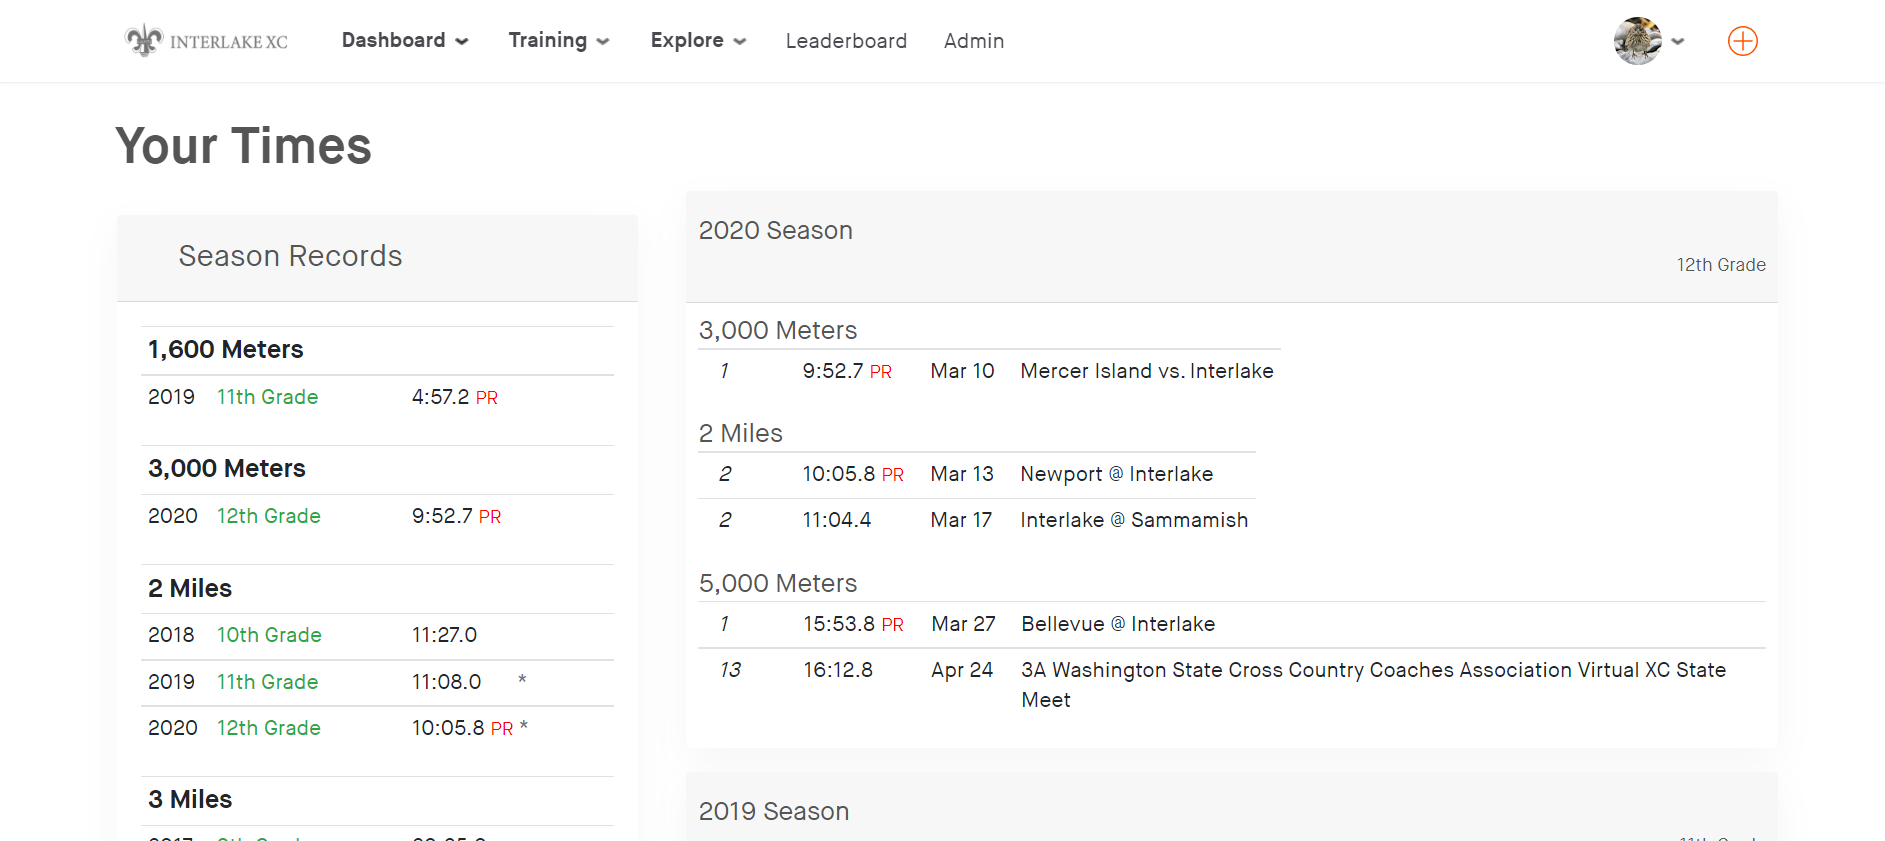Click the Mar 17 date
Screen dimensions: 1885x841
tap(962, 520)
